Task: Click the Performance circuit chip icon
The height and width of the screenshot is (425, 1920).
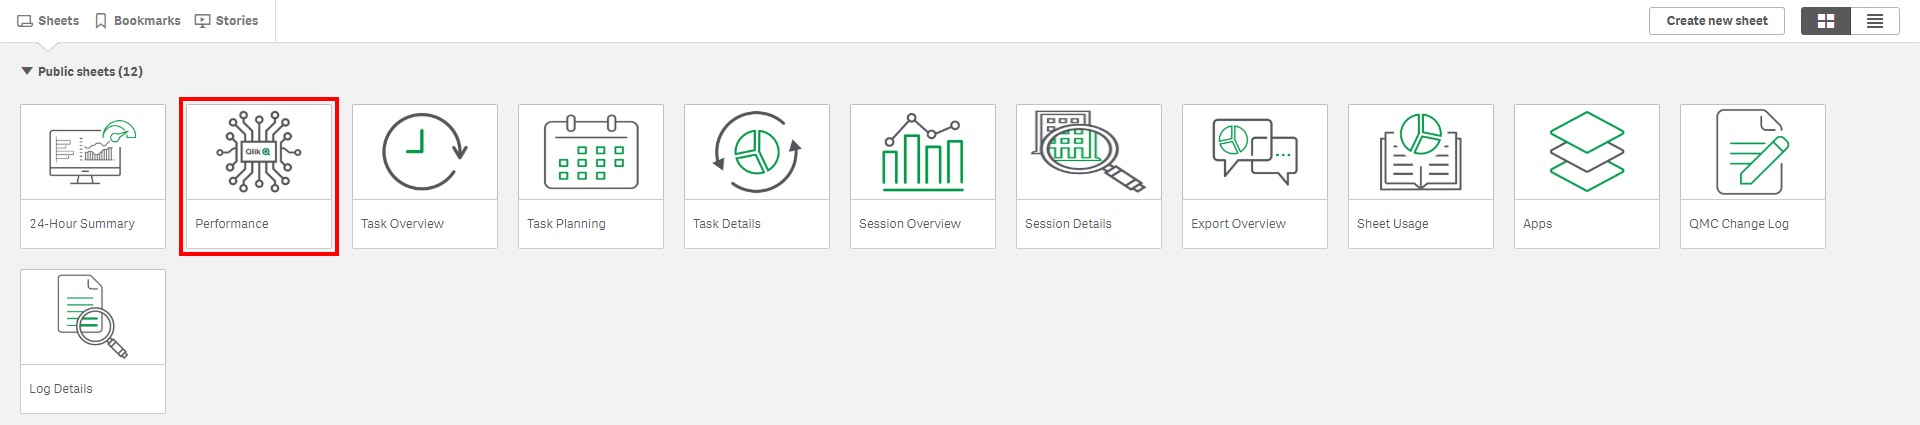Action: point(259,152)
